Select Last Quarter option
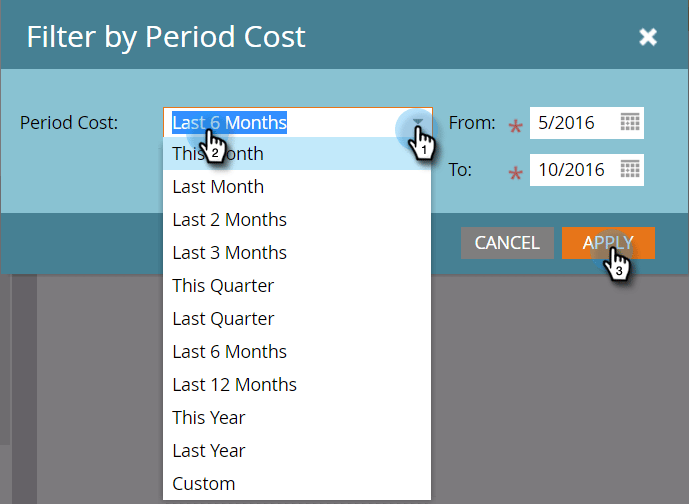Viewport: 689px width, 504px height. click(x=297, y=319)
